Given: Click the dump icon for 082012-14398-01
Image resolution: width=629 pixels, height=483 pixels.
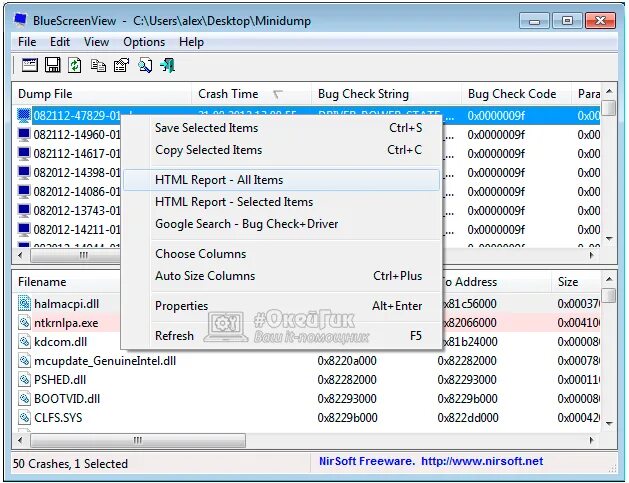Looking at the screenshot, I should point(24,173).
